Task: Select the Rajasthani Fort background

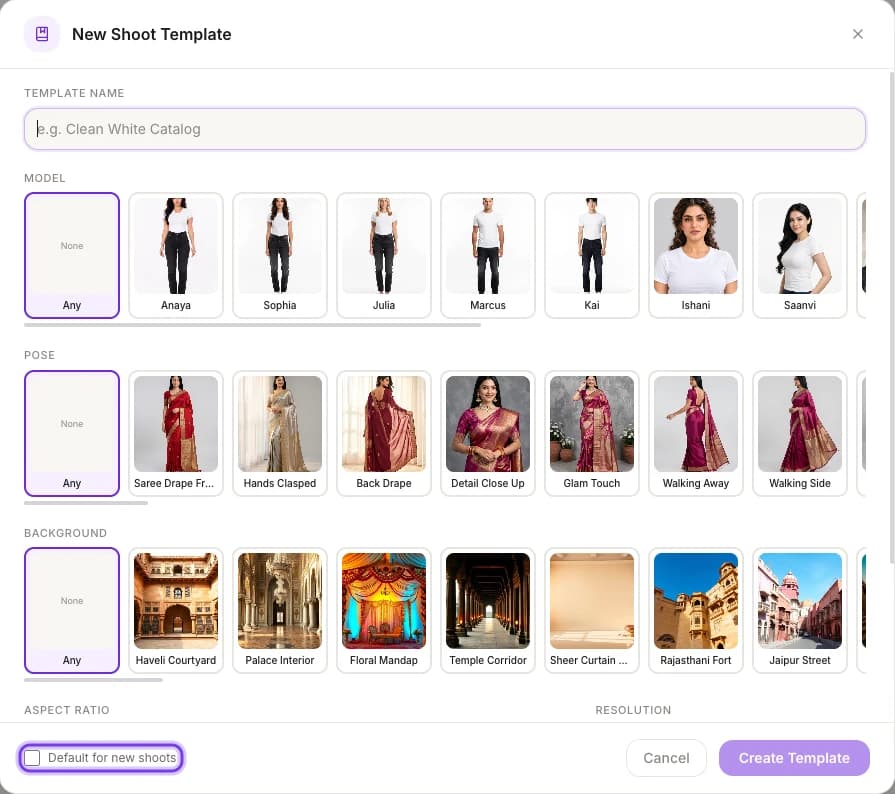Action: (x=696, y=610)
